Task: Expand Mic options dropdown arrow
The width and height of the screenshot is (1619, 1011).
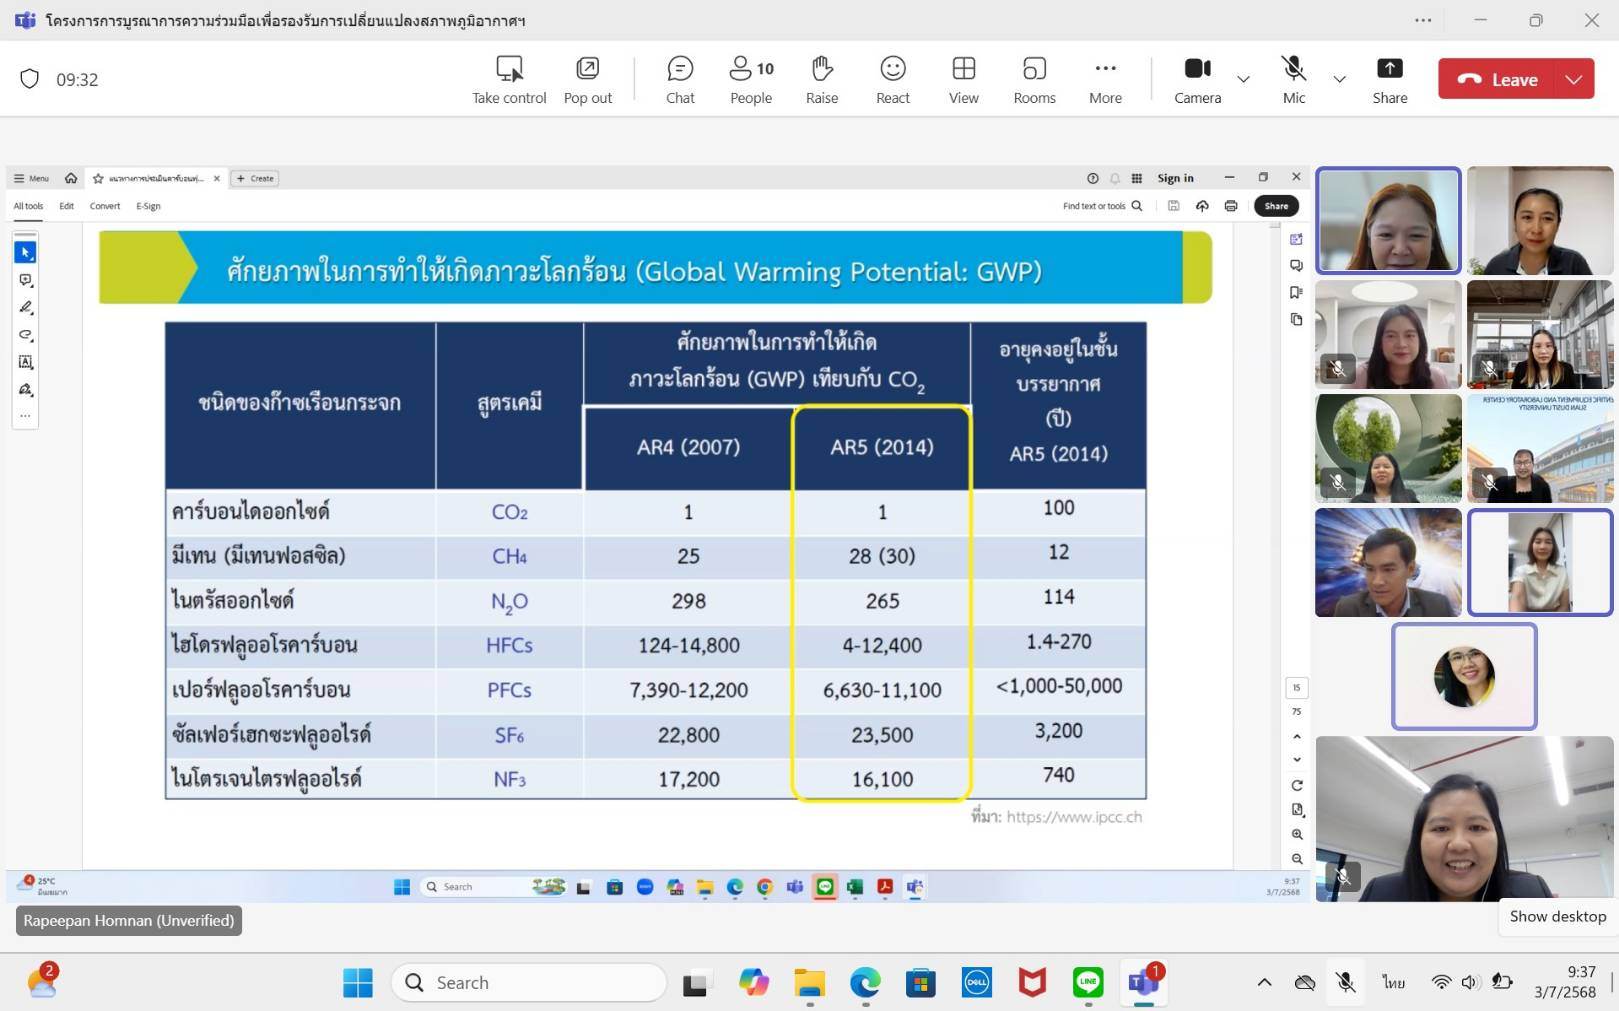Action: (x=1339, y=79)
